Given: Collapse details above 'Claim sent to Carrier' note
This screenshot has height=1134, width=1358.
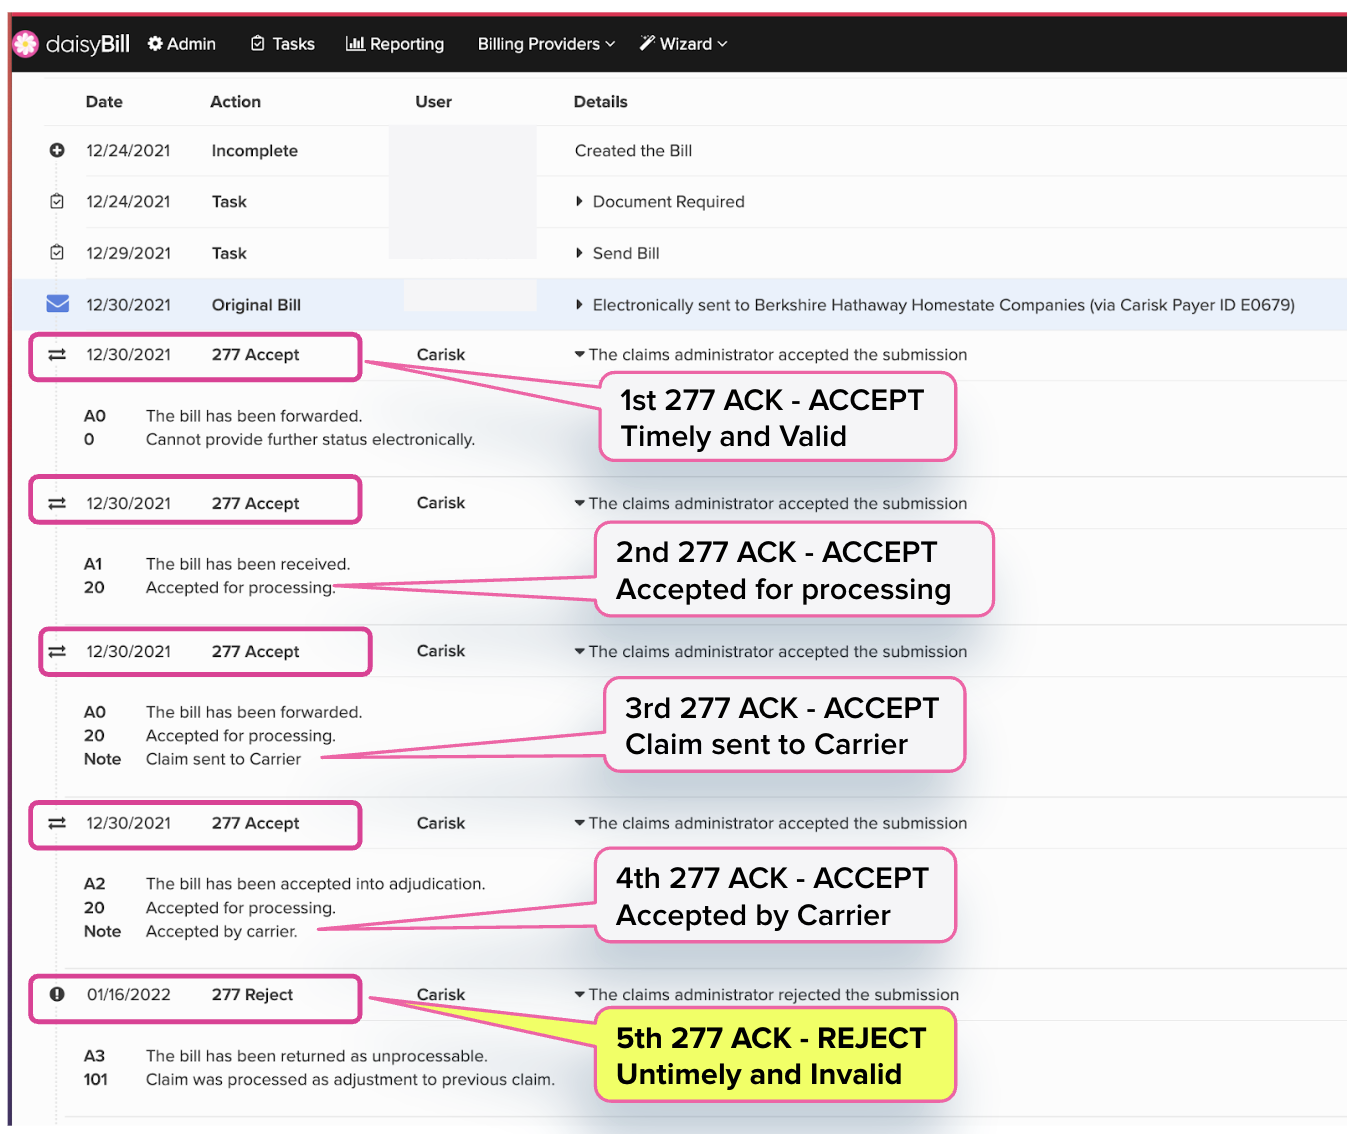Looking at the screenshot, I should tap(579, 651).
